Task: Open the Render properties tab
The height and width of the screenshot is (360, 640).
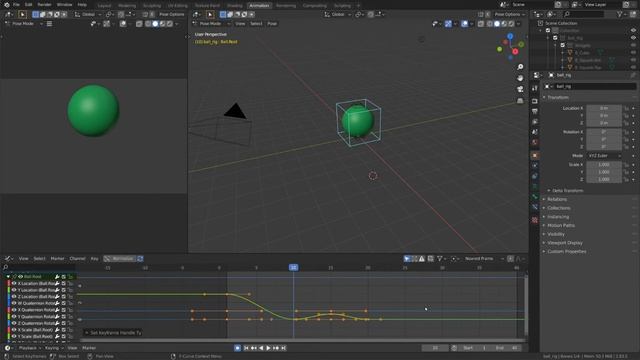Action: click(535, 101)
